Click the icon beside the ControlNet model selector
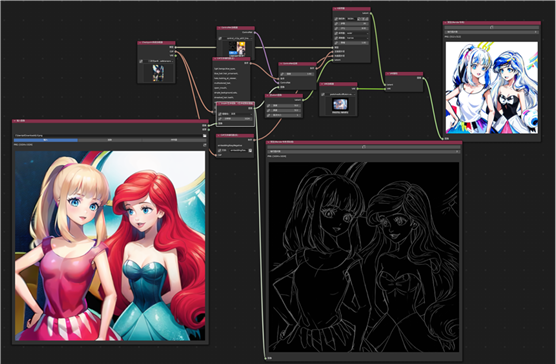This screenshot has width=556, height=364. coord(220,38)
